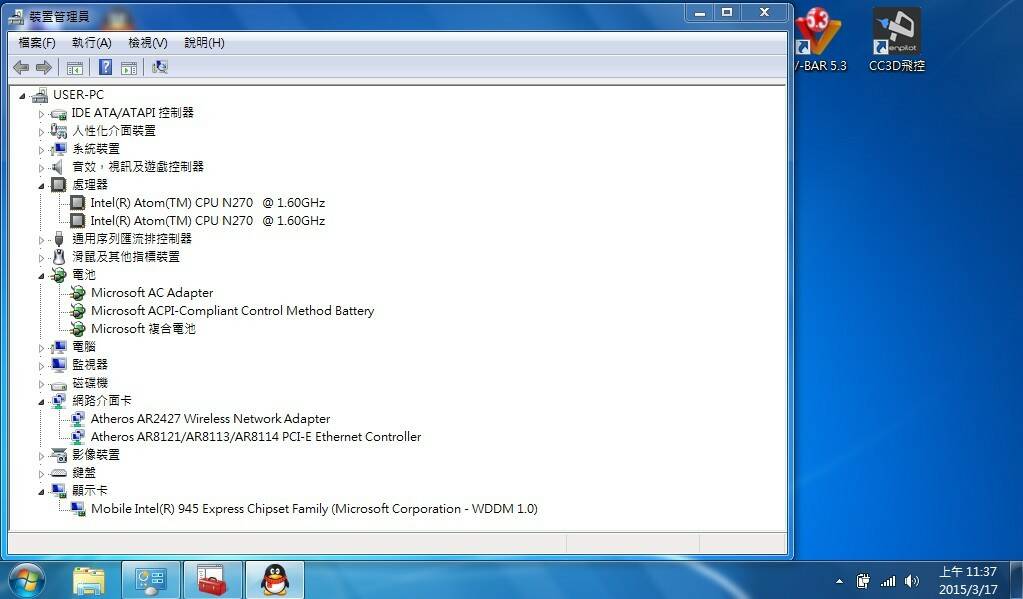
Task: Open the QQ penguin taskbar icon
Action: [x=275, y=580]
